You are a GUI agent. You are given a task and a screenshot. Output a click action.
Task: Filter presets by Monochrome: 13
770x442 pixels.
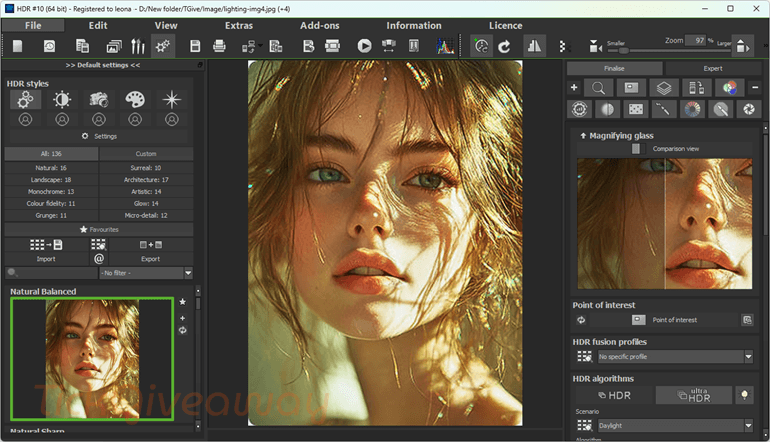(x=51, y=192)
